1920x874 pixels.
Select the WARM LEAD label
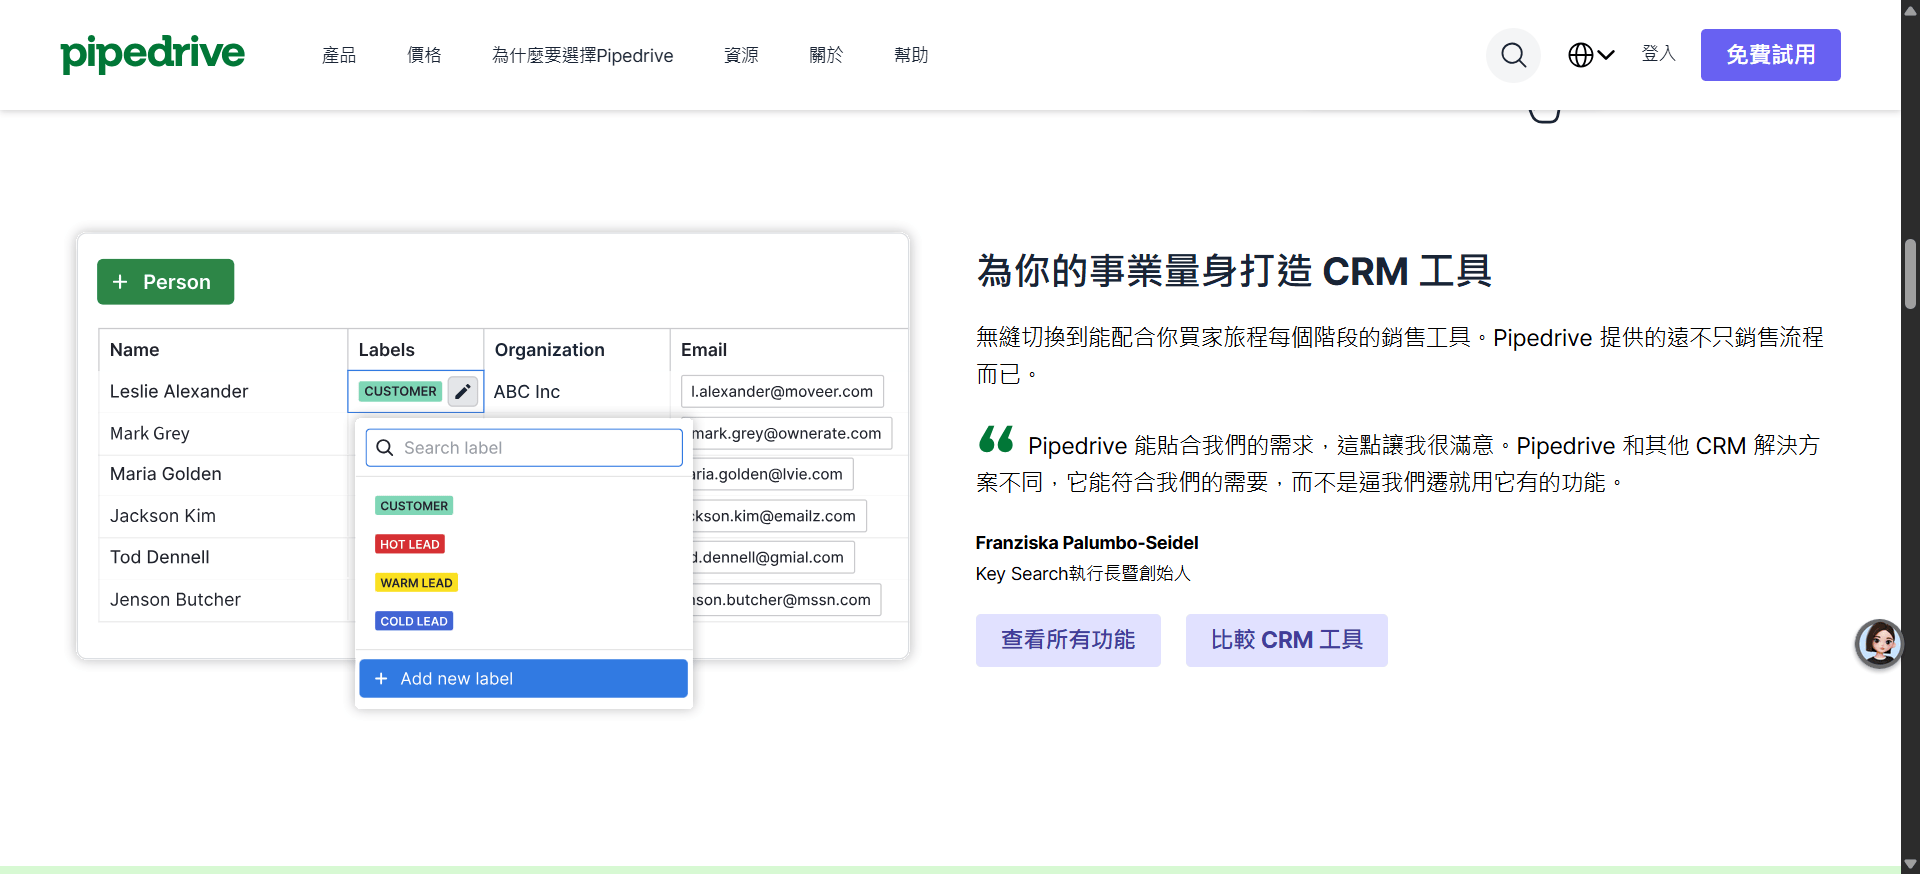click(416, 583)
